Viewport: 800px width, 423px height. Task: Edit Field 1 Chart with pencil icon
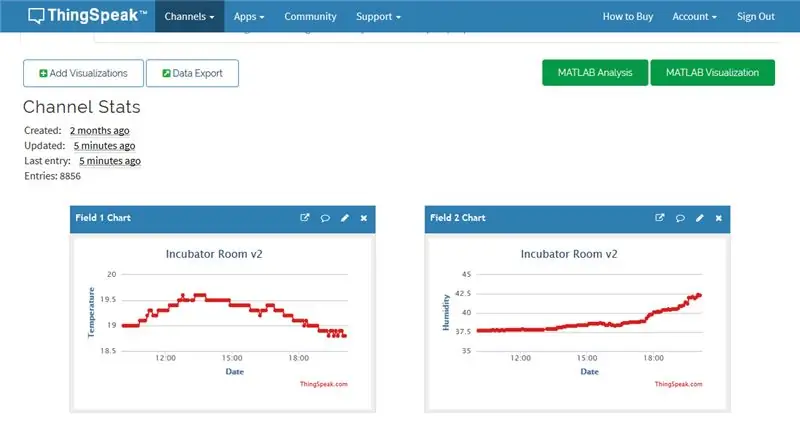click(345, 218)
